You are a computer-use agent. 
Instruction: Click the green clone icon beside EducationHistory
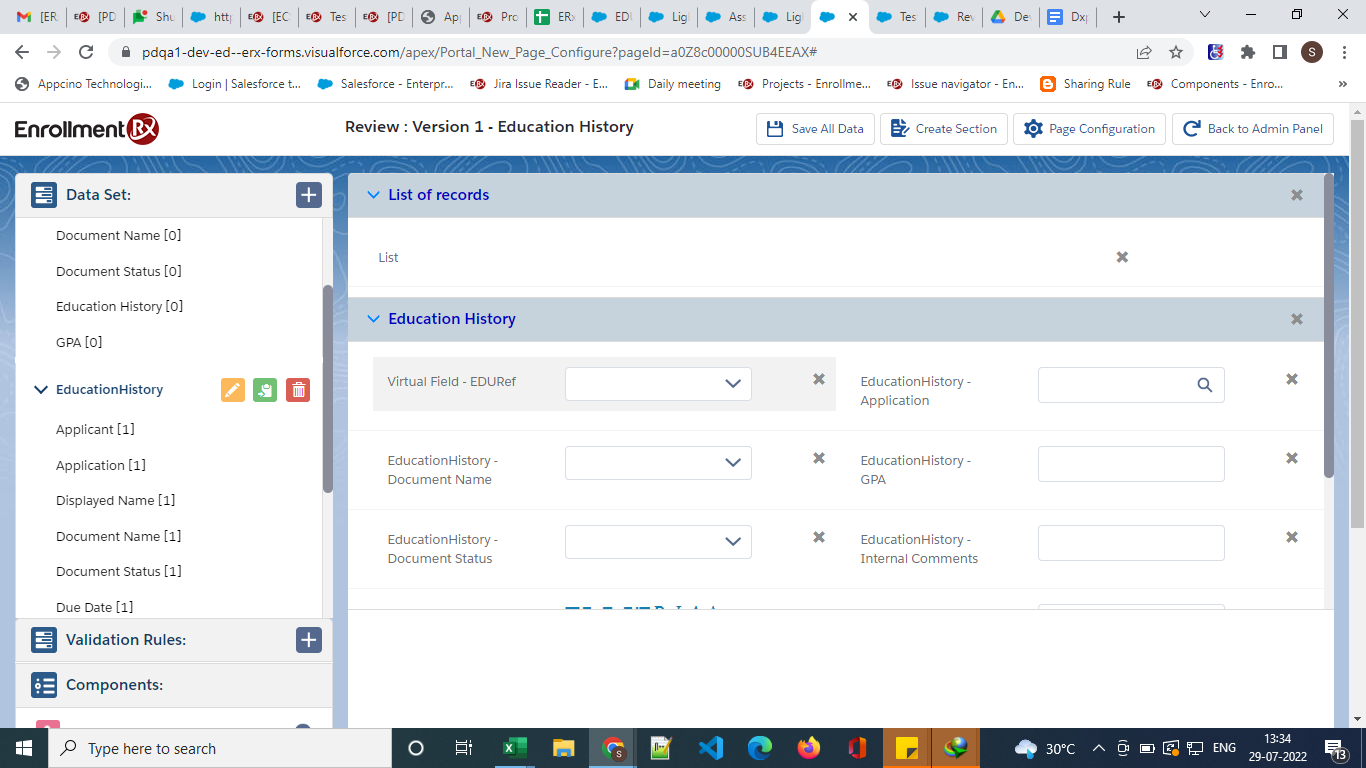(x=265, y=390)
